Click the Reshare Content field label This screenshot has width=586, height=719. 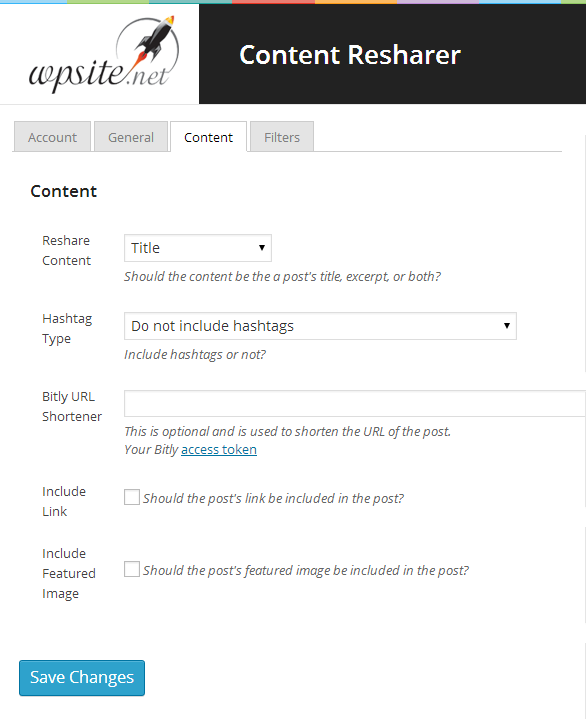coord(66,250)
